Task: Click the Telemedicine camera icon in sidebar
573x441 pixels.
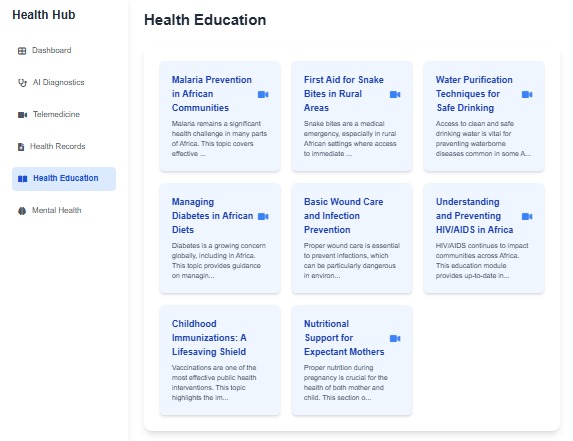Action: [x=22, y=115]
